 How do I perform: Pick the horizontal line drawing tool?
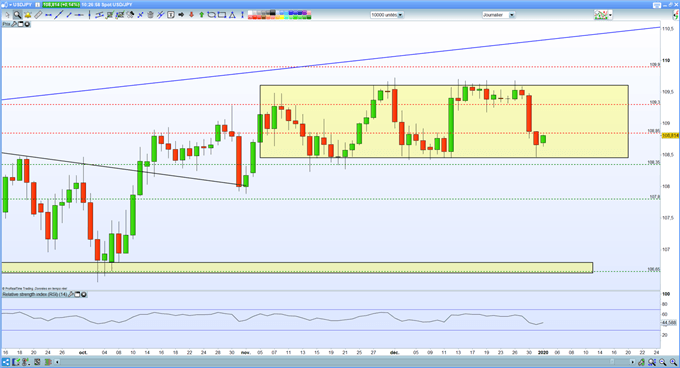[x=79, y=15]
